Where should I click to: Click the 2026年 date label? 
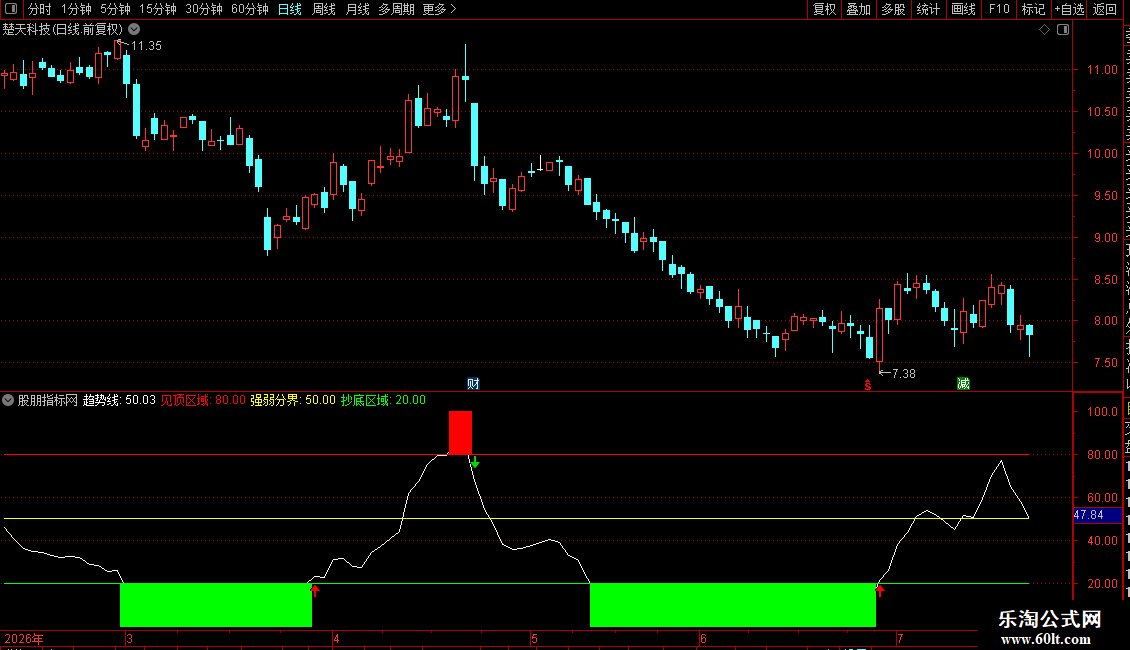click(x=24, y=638)
